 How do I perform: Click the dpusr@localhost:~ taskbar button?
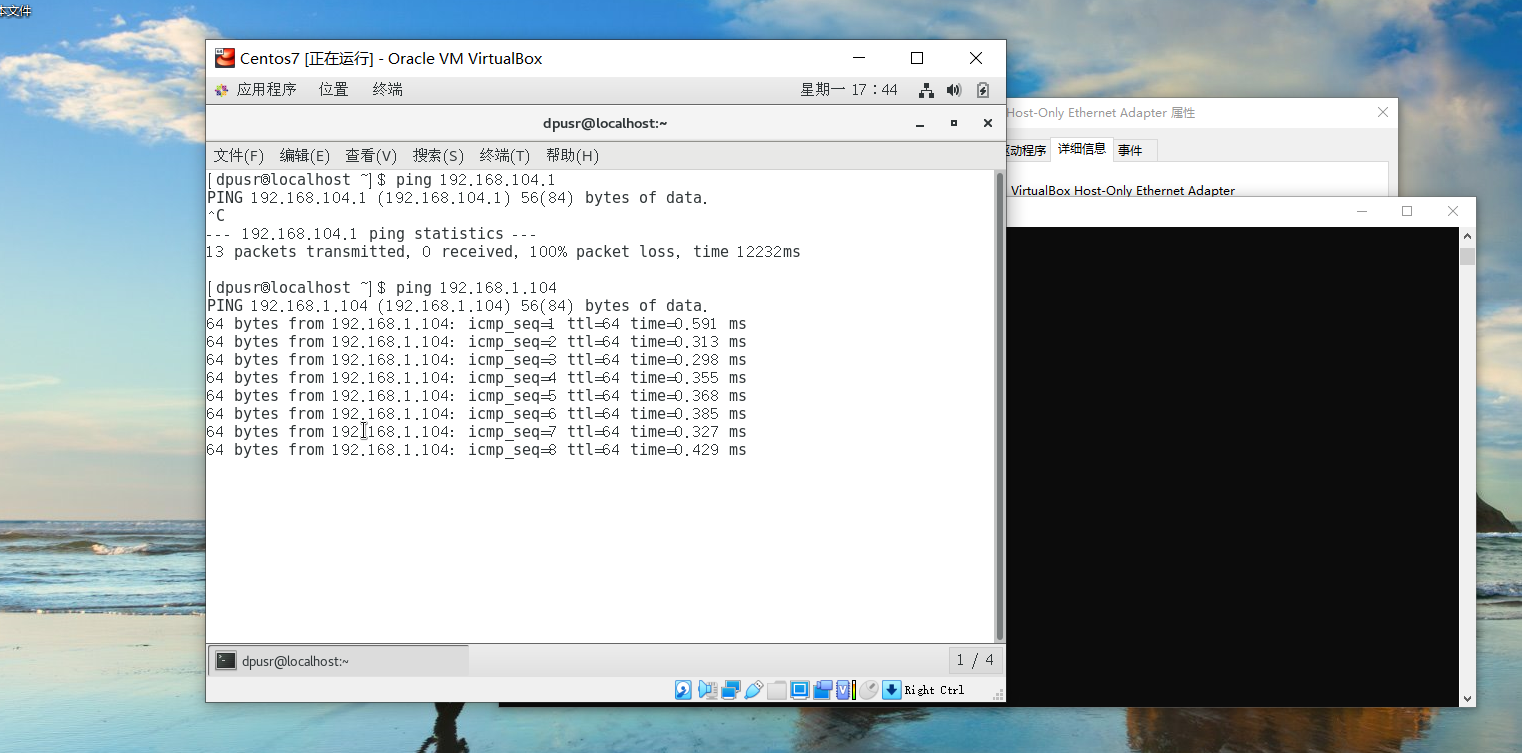pyautogui.click(x=338, y=661)
